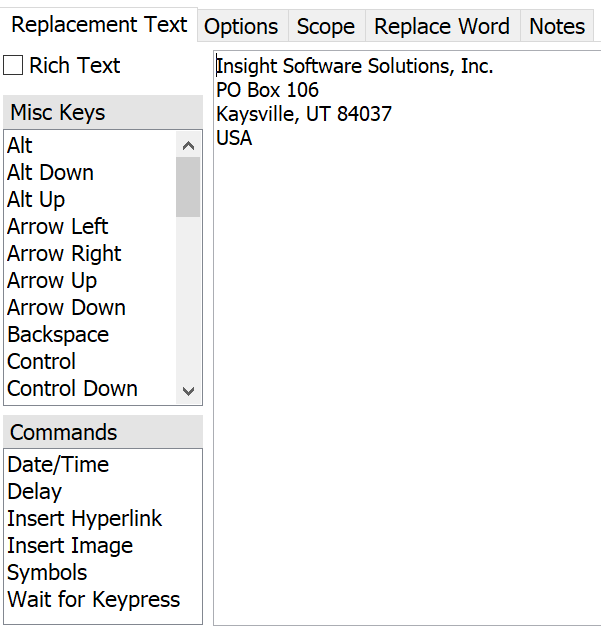
Task: Enable the Rich Text checkbox
Action: [13, 66]
